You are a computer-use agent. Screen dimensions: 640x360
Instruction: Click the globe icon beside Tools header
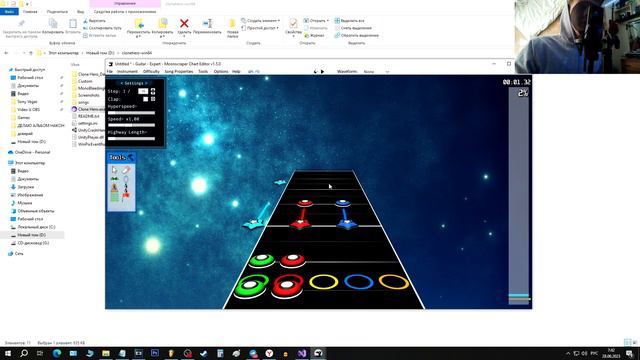pyautogui.click(x=131, y=157)
